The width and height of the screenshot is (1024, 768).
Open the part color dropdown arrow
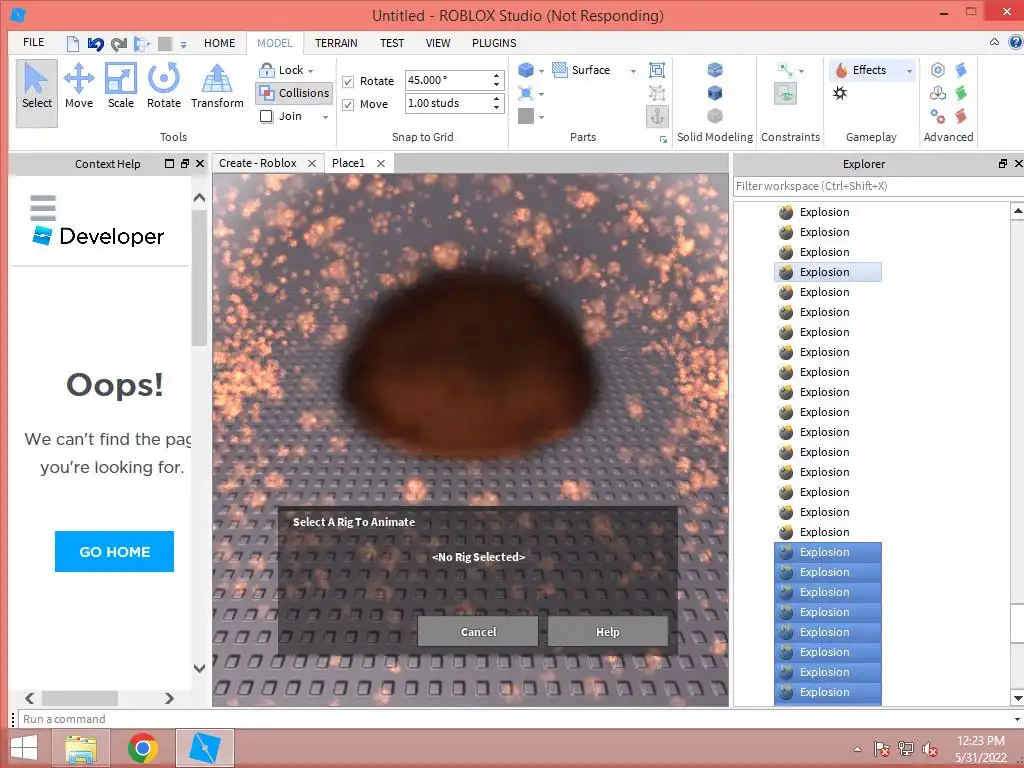541,118
